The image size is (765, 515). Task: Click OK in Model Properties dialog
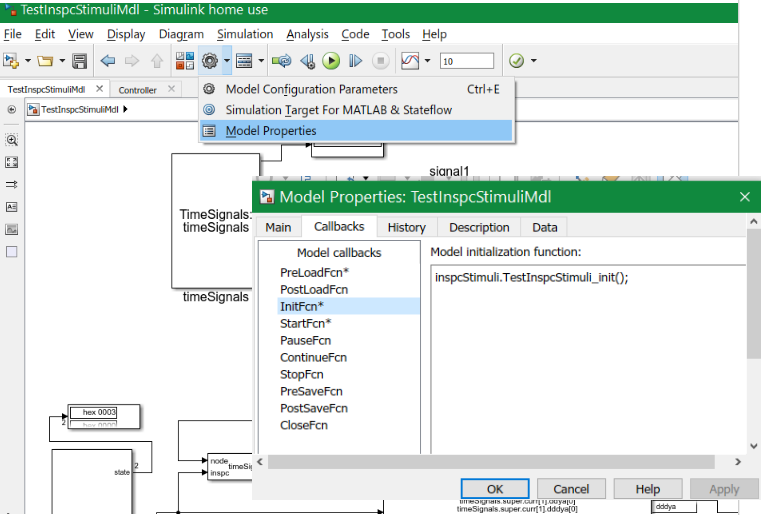[x=495, y=489]
